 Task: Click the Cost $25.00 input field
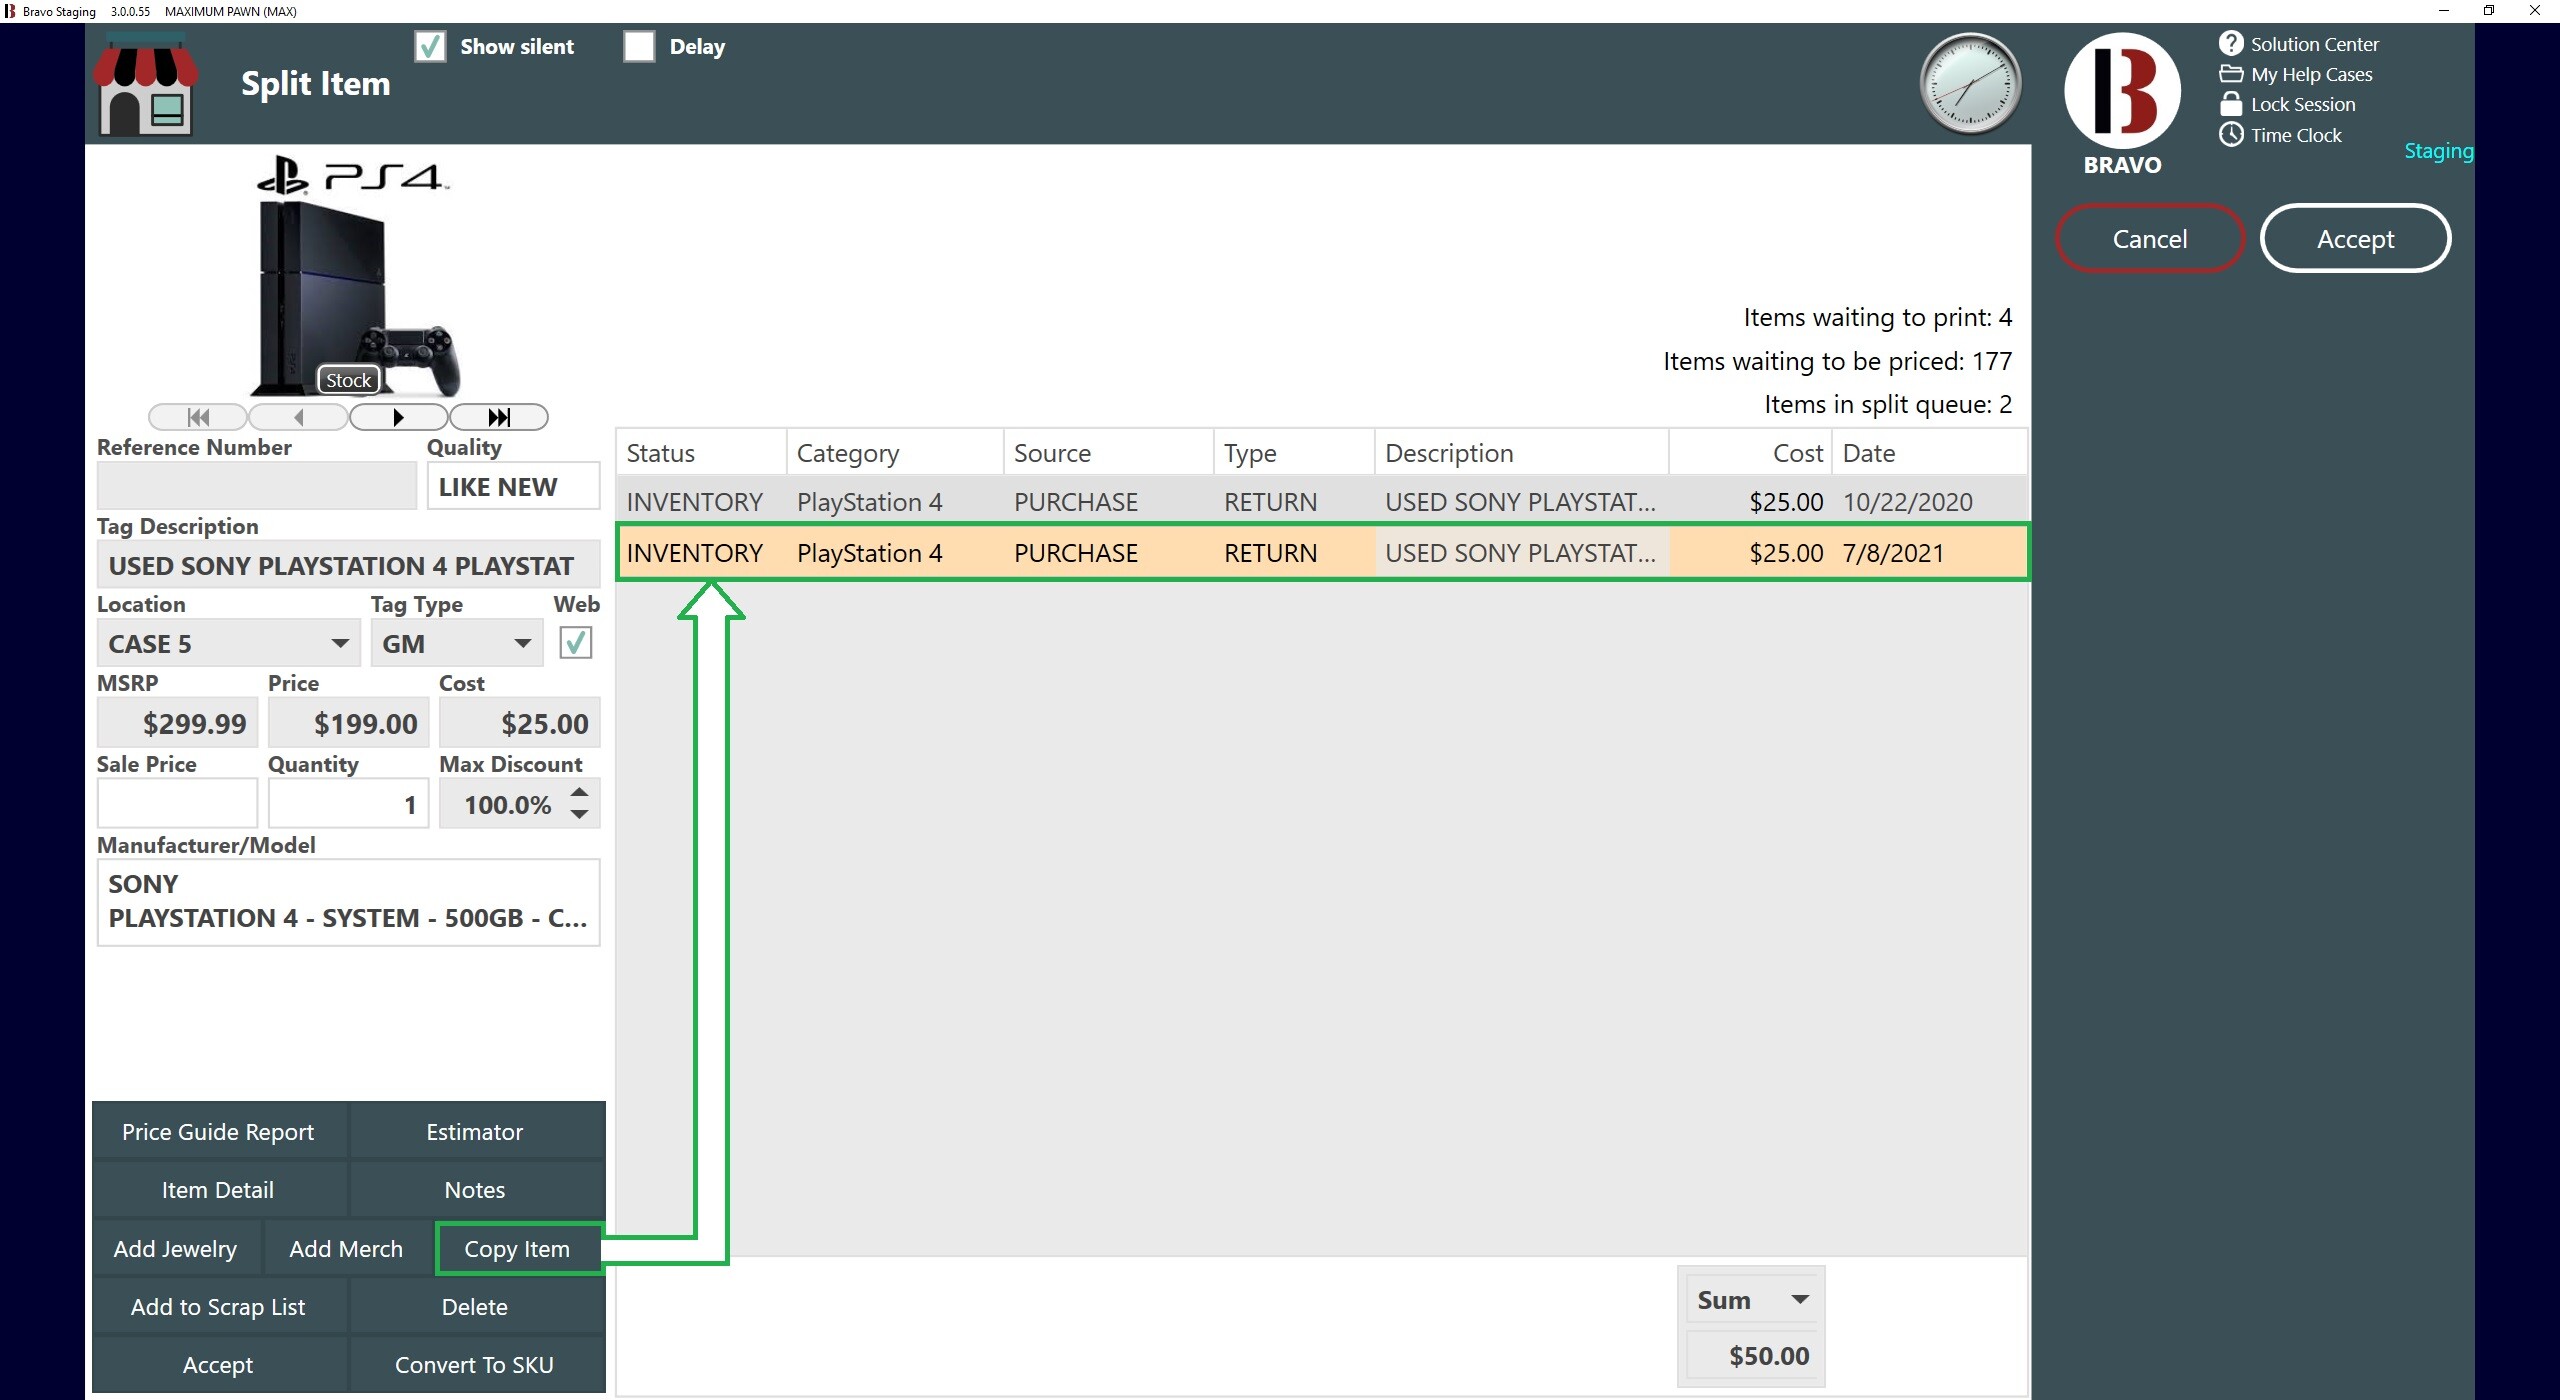[519, 723]
